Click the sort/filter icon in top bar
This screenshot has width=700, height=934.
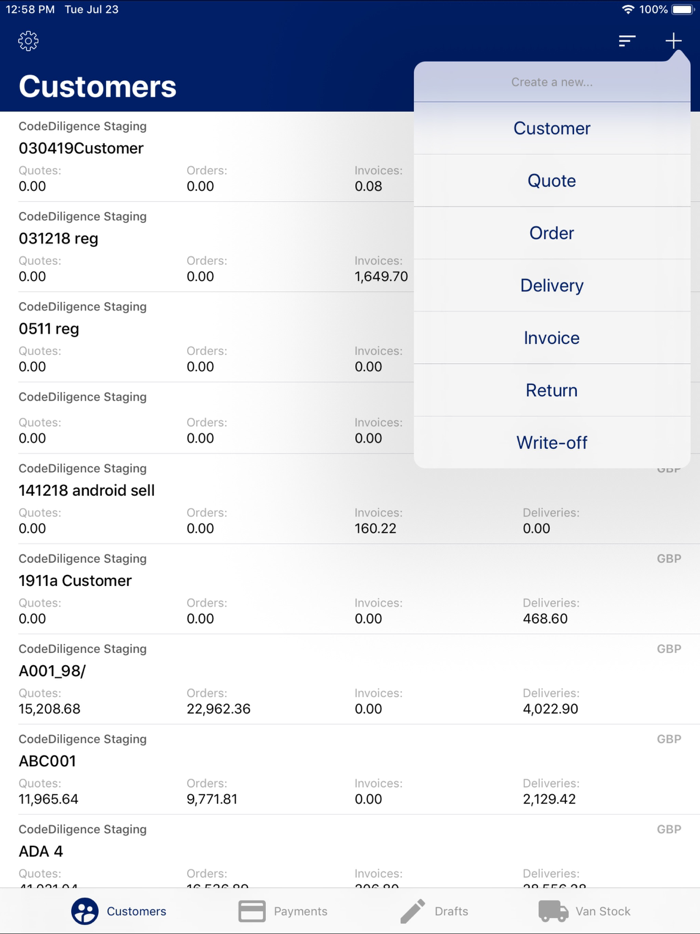[x=627, y=41]
